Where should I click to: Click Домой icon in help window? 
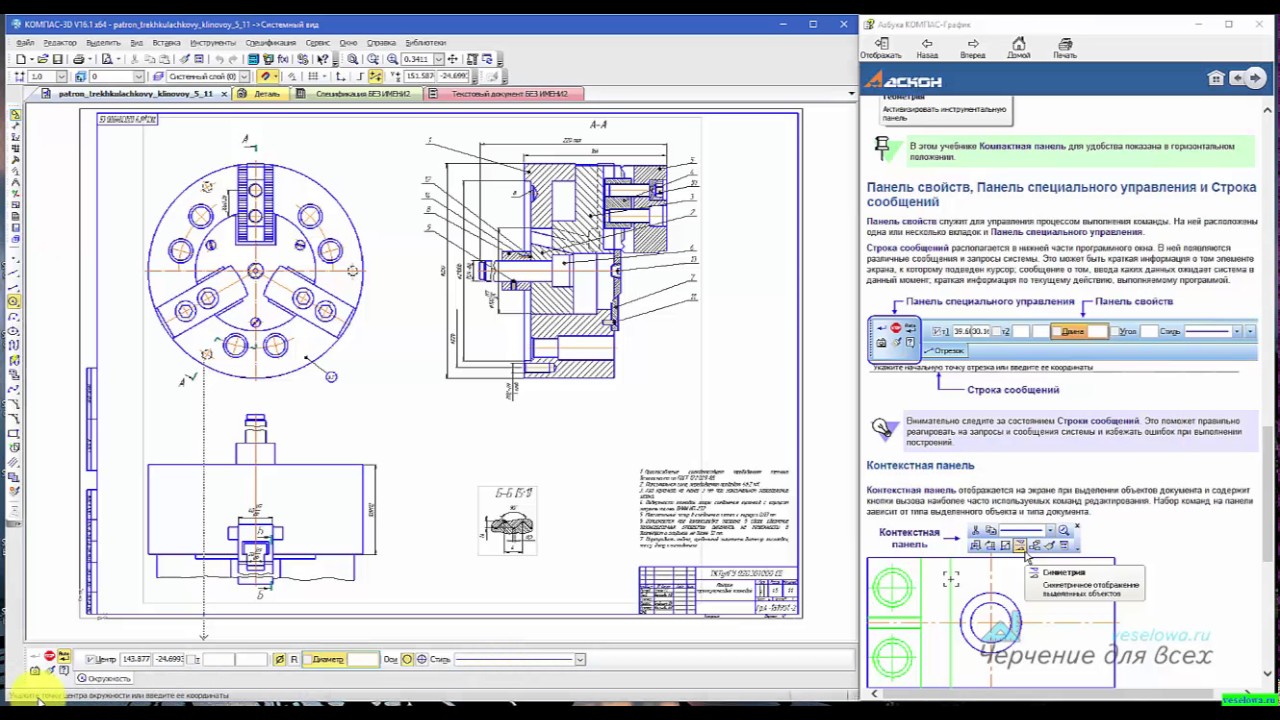(x=1018, y=48)
